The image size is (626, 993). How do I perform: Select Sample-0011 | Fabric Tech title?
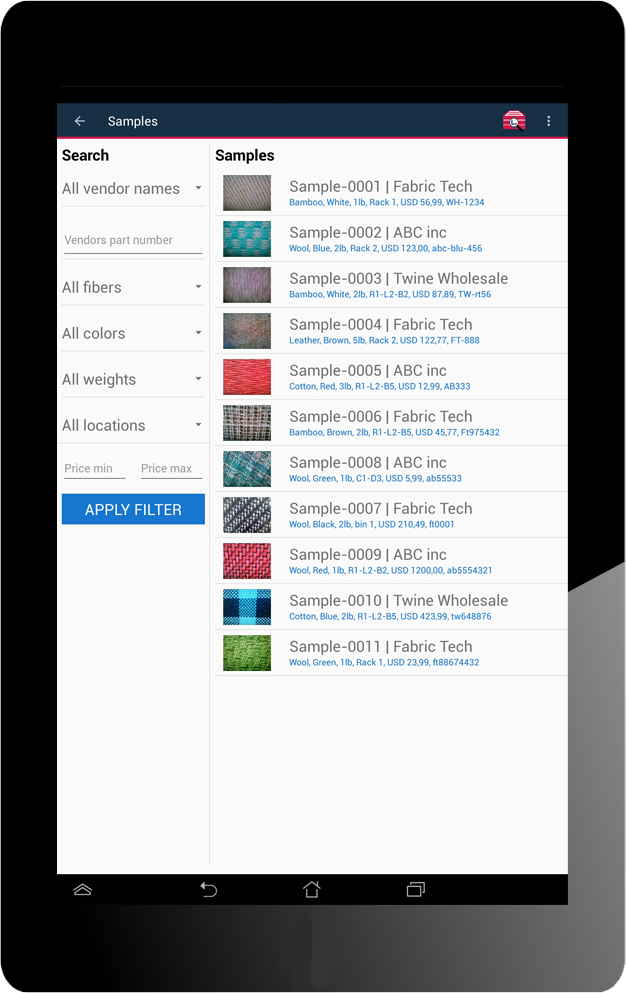coord(381,647)
